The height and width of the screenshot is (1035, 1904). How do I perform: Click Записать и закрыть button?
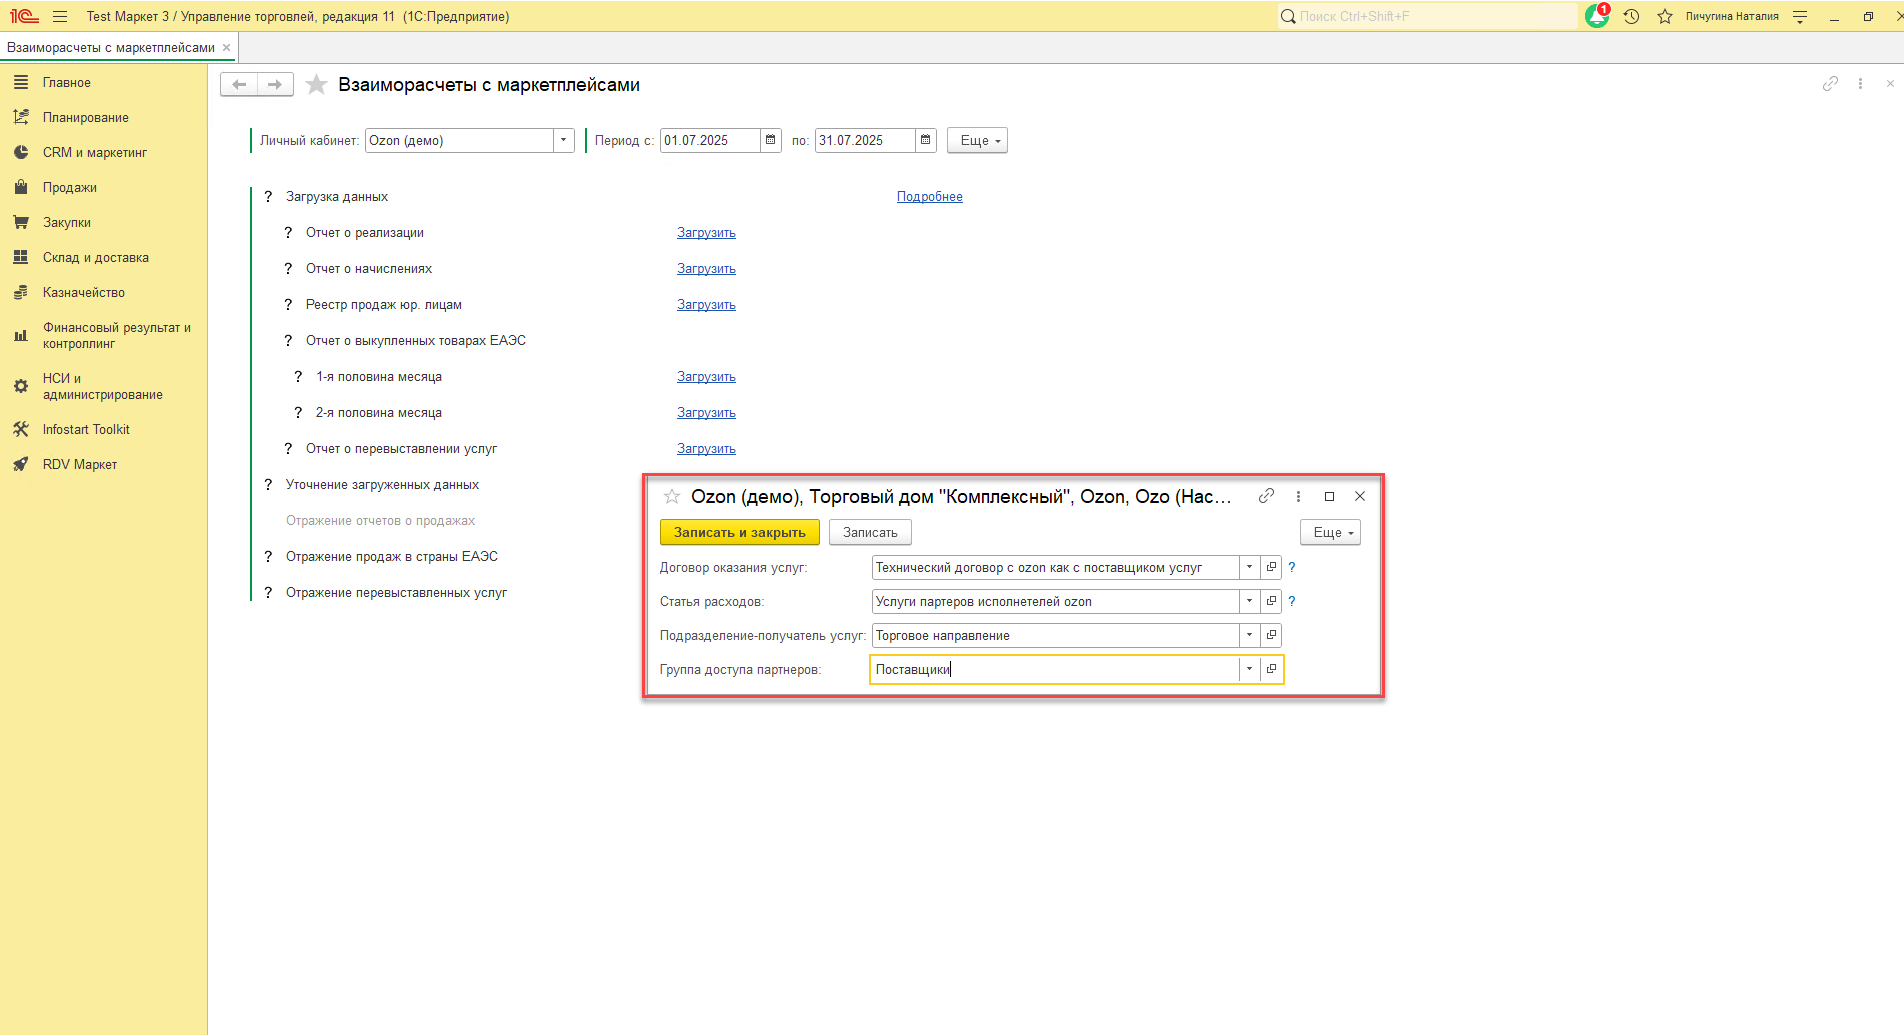tap(739, 532)
